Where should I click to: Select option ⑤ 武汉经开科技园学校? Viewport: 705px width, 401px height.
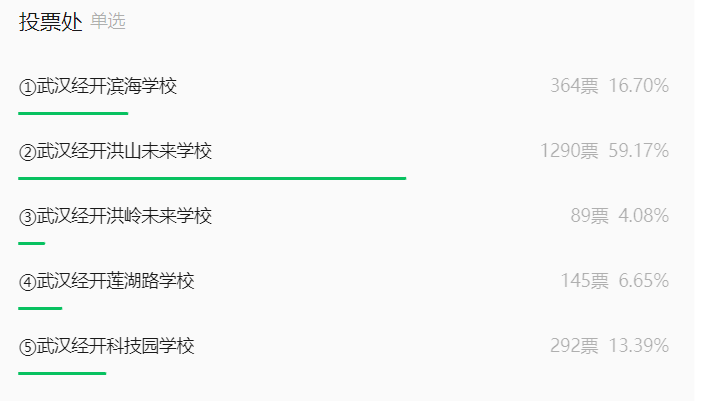coord(106,346)
